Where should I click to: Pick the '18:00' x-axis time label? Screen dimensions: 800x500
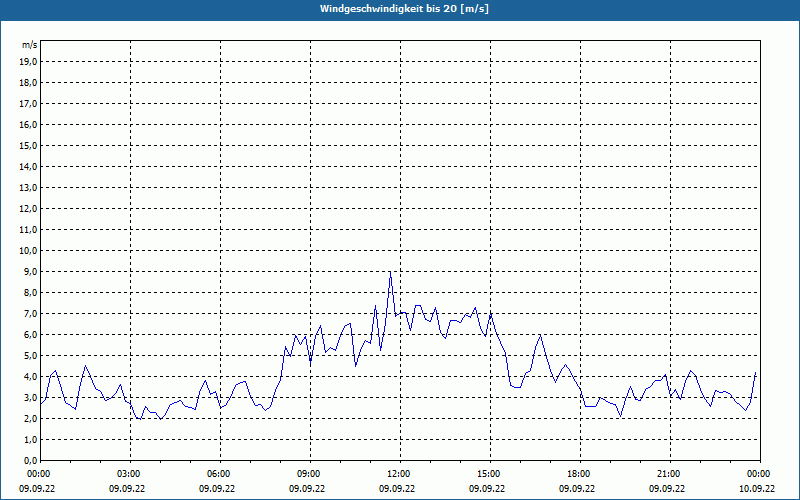(x=580, y=474)
